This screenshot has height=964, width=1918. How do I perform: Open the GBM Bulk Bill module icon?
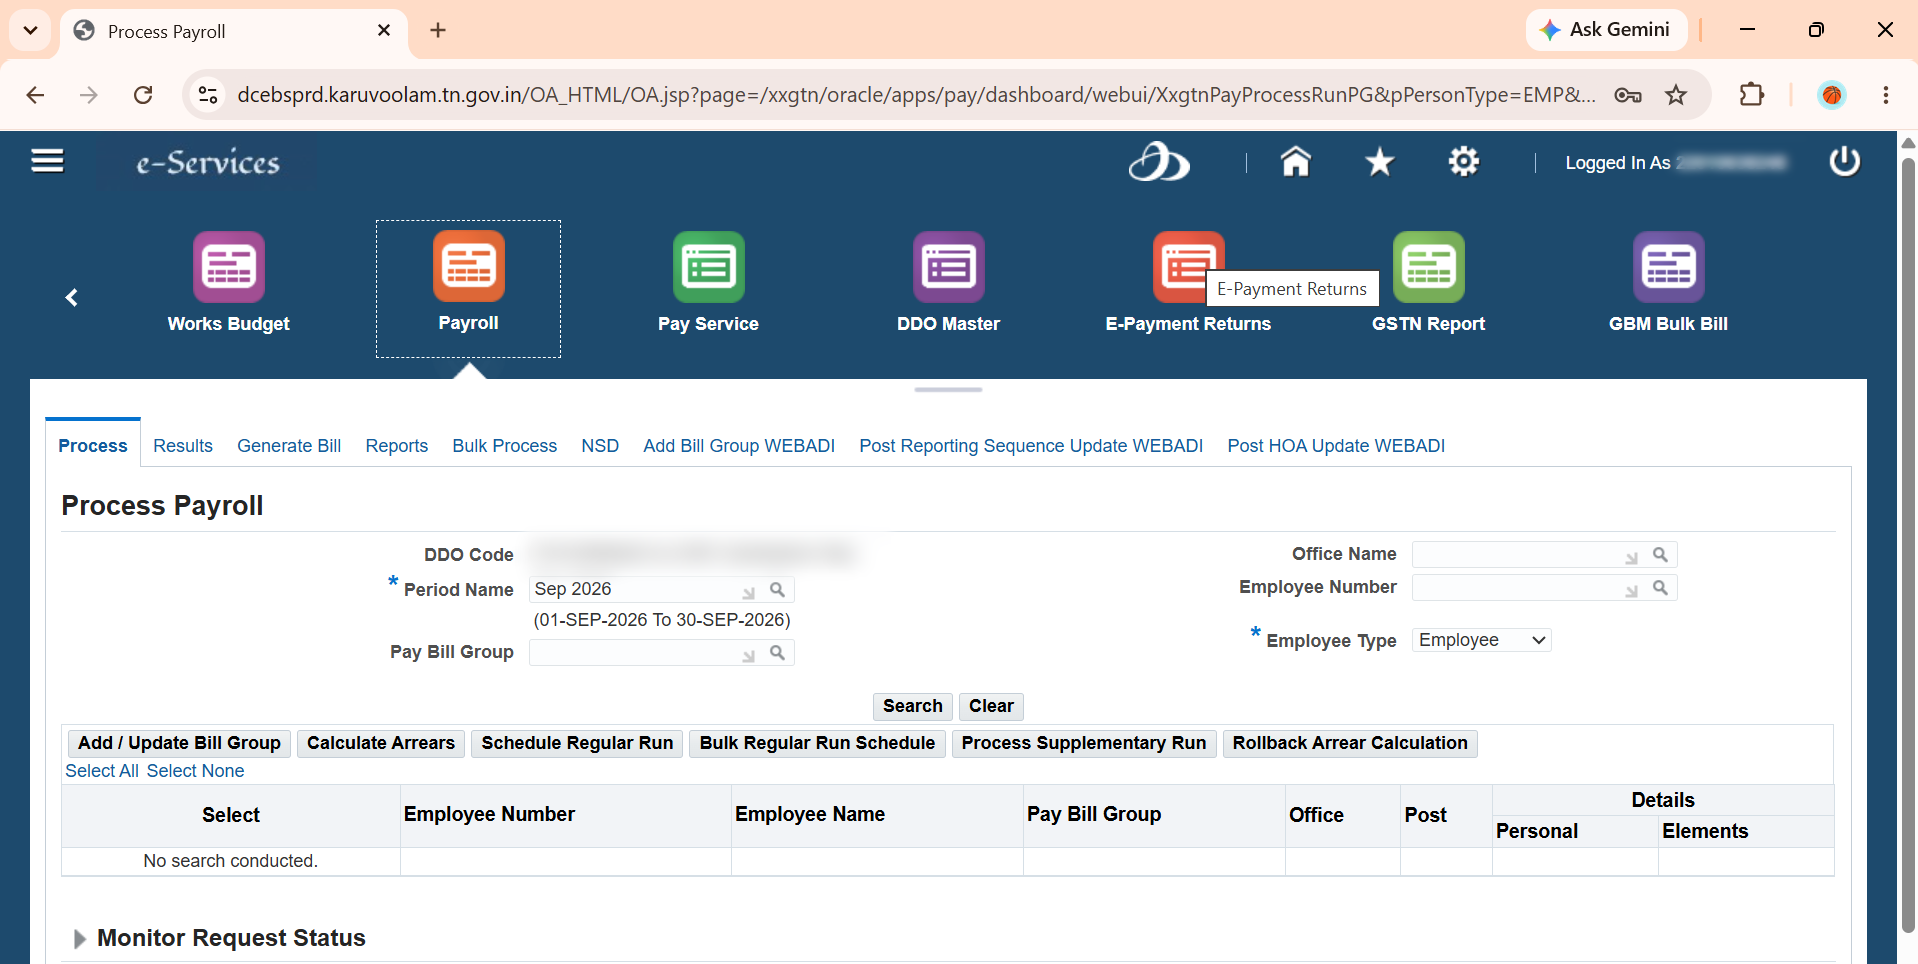click(1669, 267)
